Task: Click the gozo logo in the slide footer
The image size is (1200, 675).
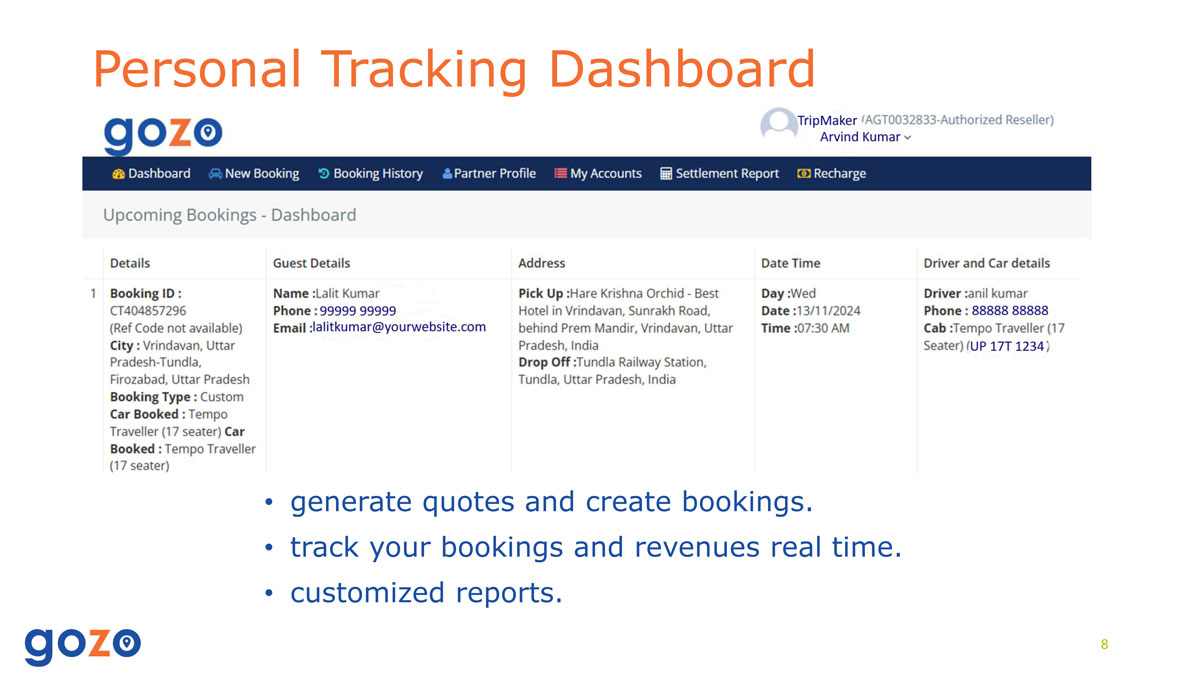Action: click(x=83, y=645)
